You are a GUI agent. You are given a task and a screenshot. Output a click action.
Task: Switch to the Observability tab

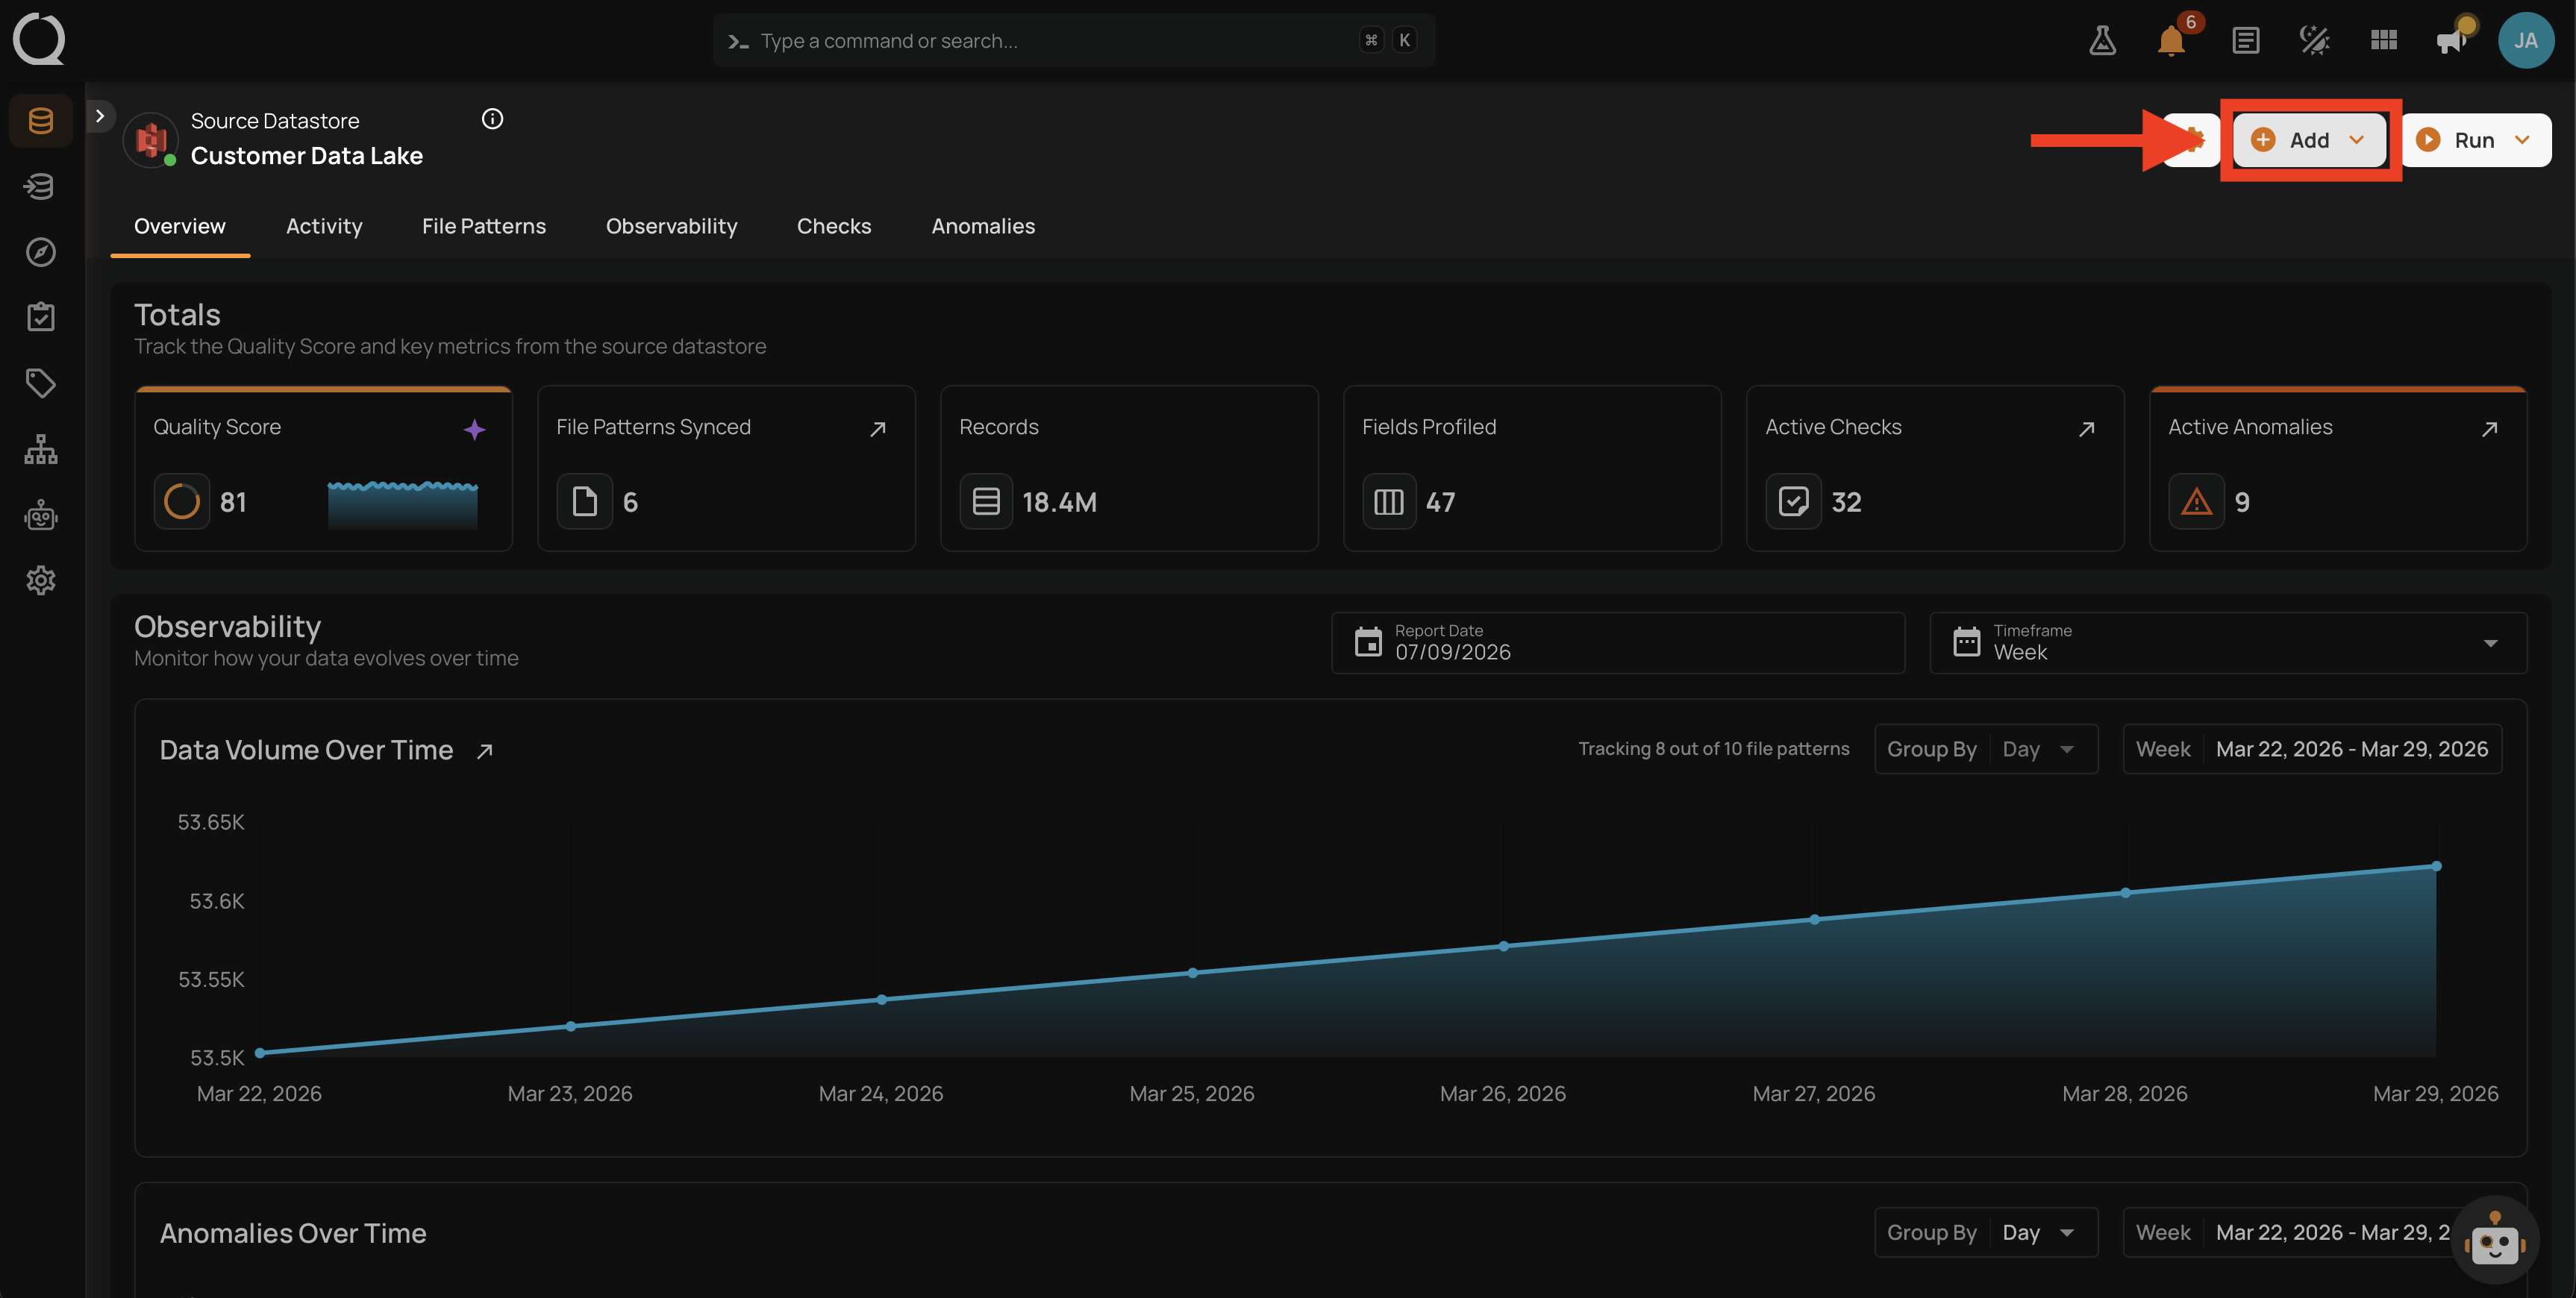(671, 226)
